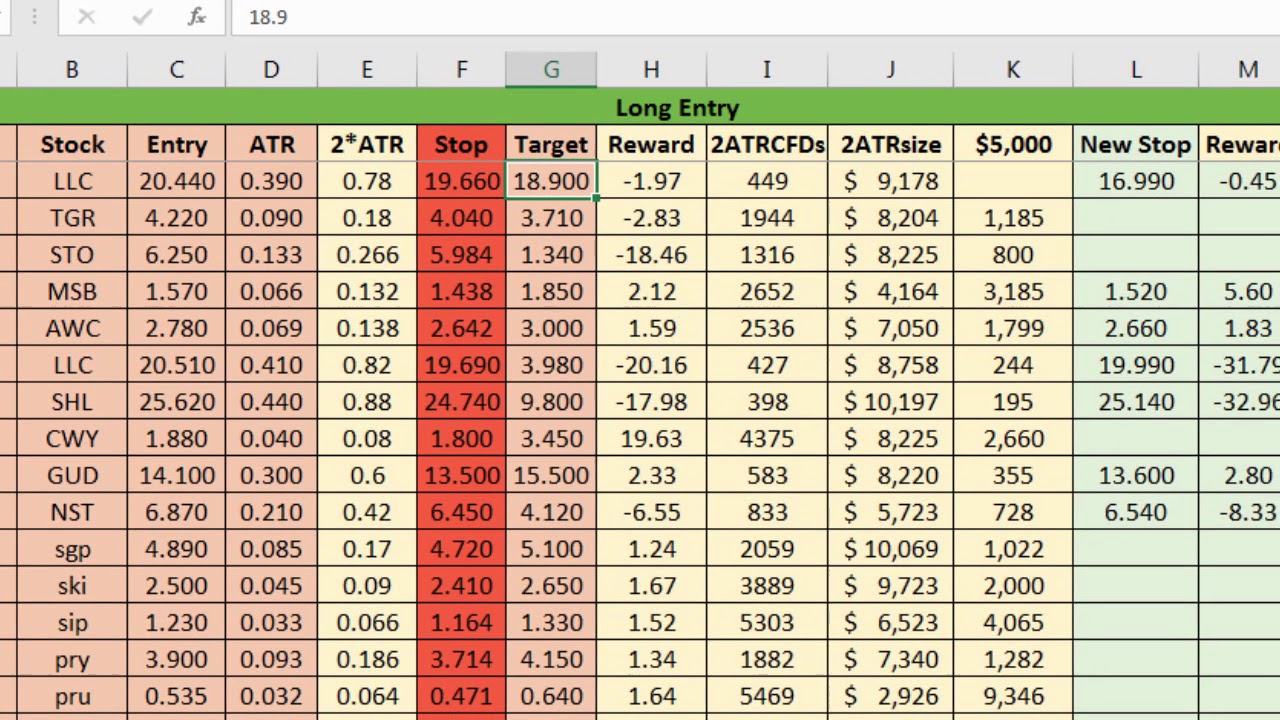The height and width of the screenshot is (720, 1280).
Task: Open Insert Function fx dialog
Action: click(197, 17)
